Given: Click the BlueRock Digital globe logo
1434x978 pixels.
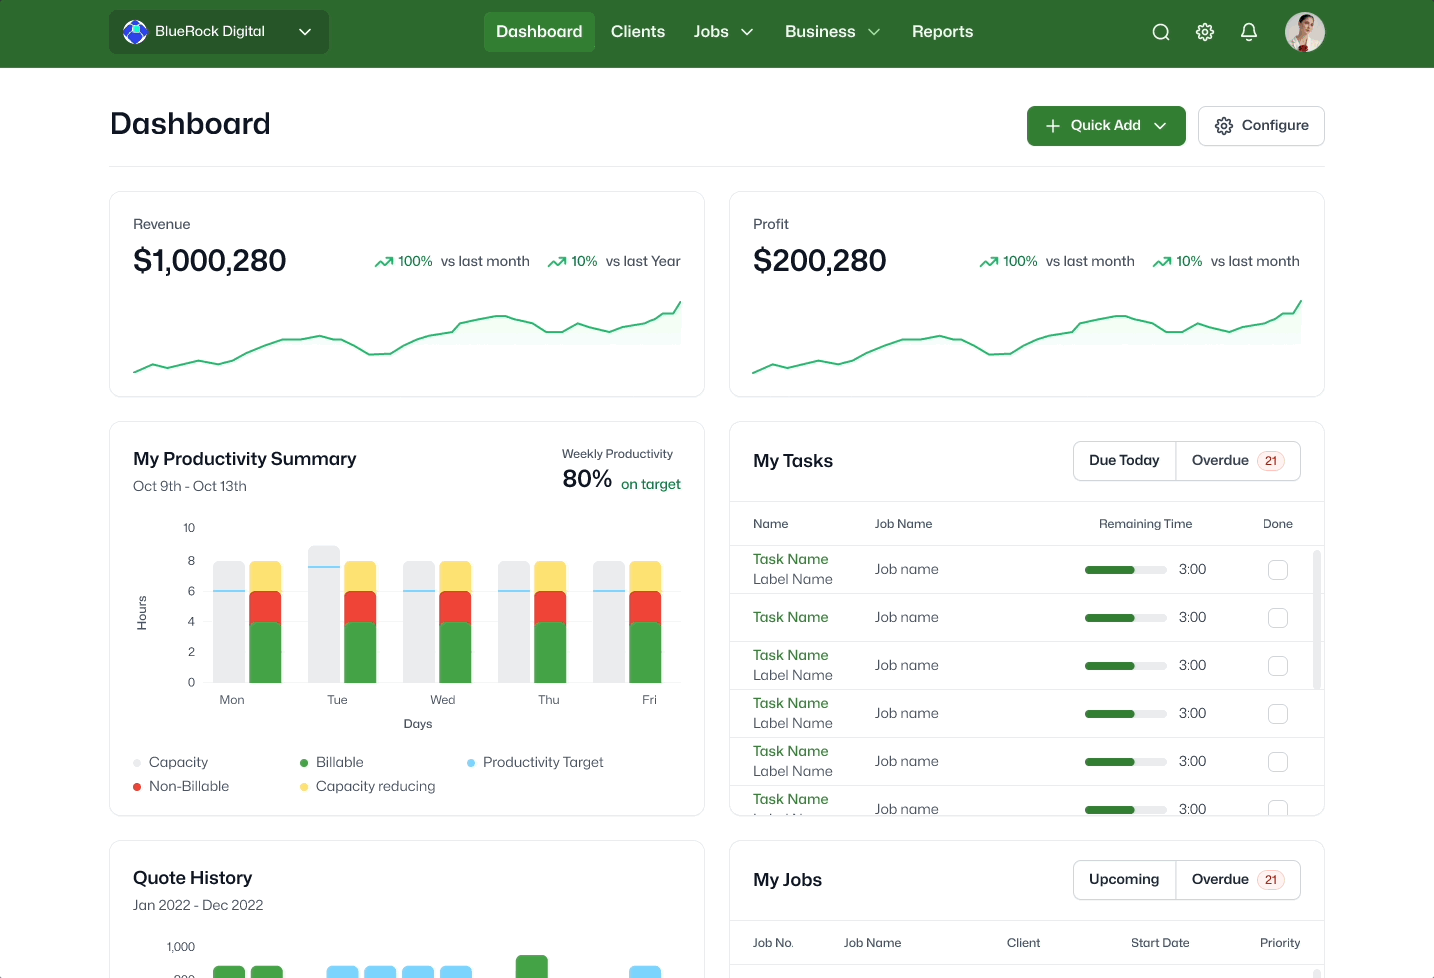Looking at the screenshot, I should (x=135, y=32).
